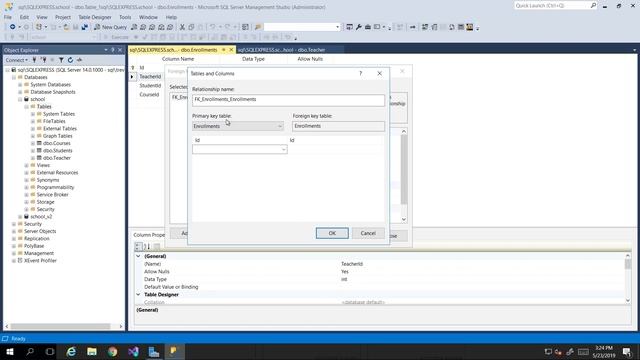
Task: Open Server Manager from the taskbar
Action: 153,351
